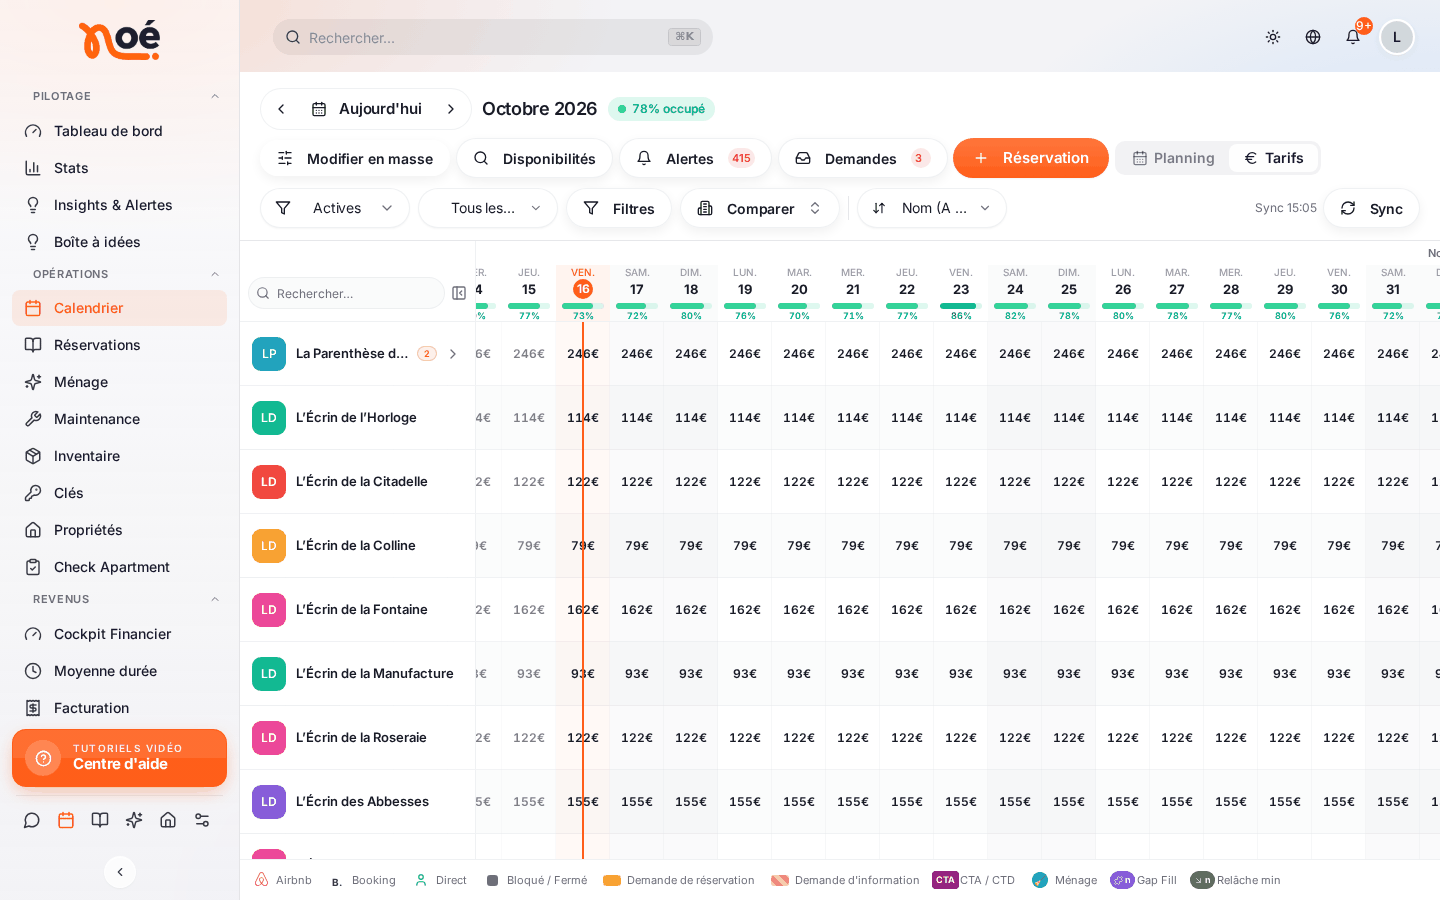Expand La Parenthèse group chevron
Viewport: 1440px width, 900px height.
tap(453, 354)
